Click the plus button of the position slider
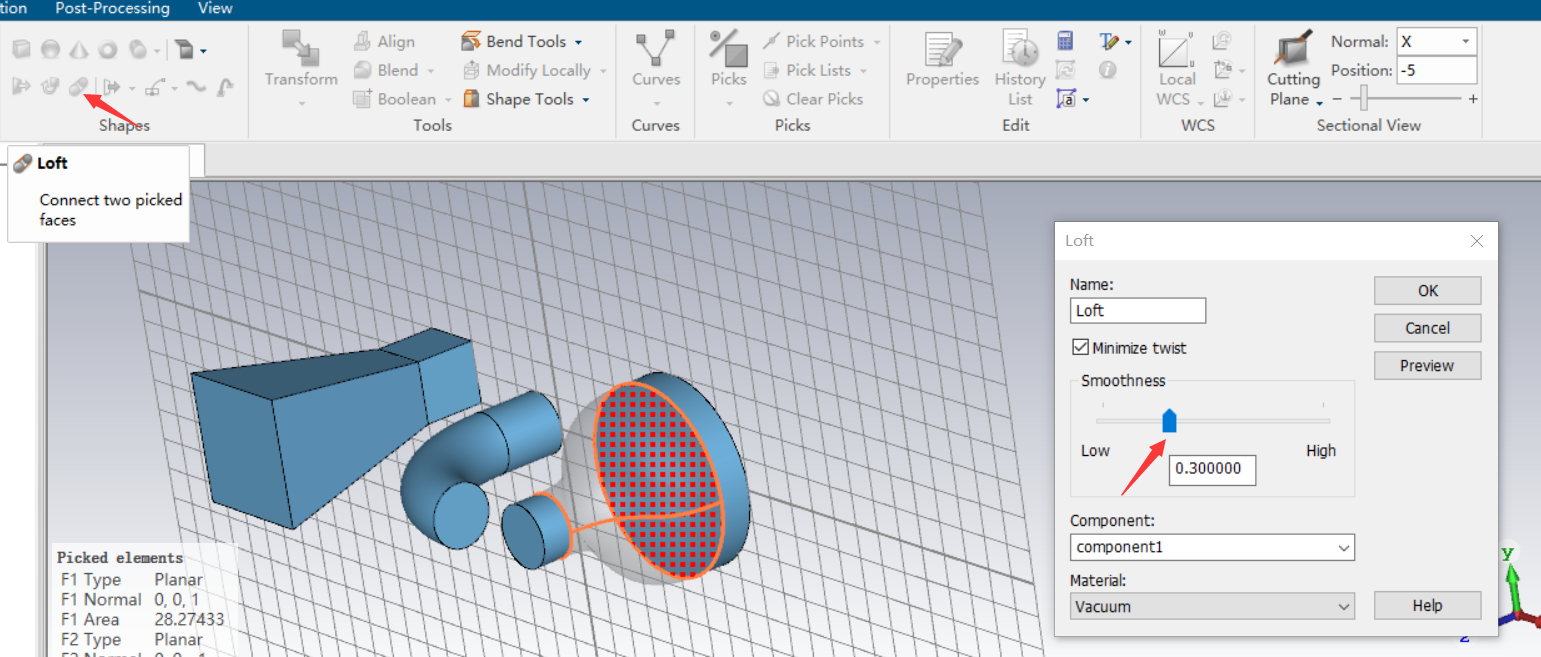 1472,99
